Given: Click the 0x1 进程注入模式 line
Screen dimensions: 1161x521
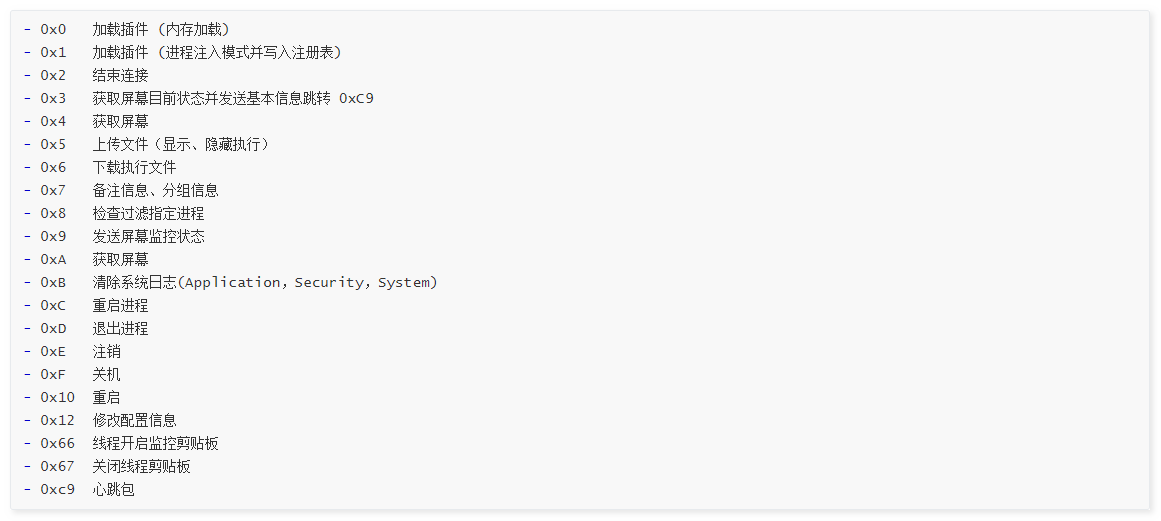Looking at the screenshot, I should pyautogui.click(x=217, y=52).
